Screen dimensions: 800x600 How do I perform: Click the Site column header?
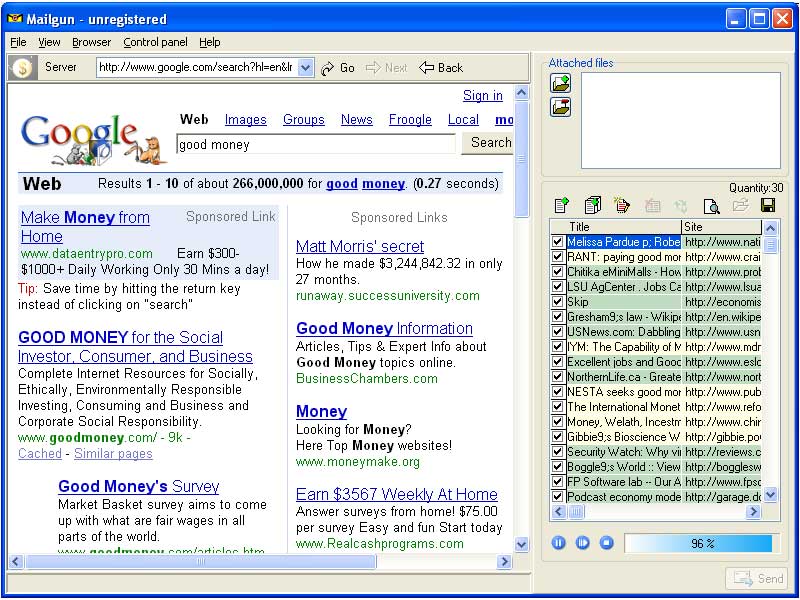click(x=721, y=227)
